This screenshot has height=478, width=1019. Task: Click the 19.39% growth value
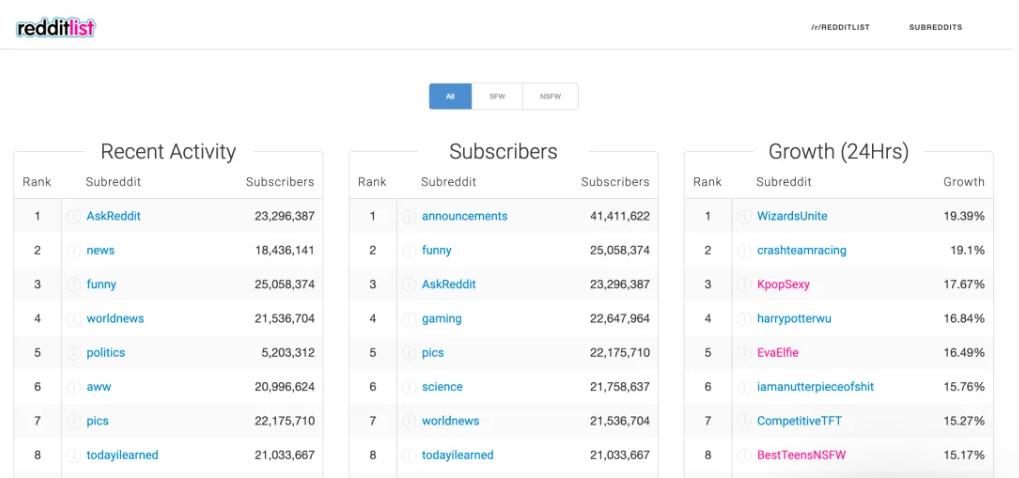click(964, 216)
